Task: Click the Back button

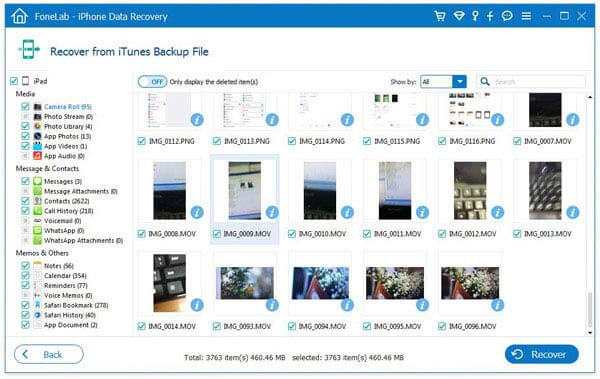Action: click(x=49, y=354)
